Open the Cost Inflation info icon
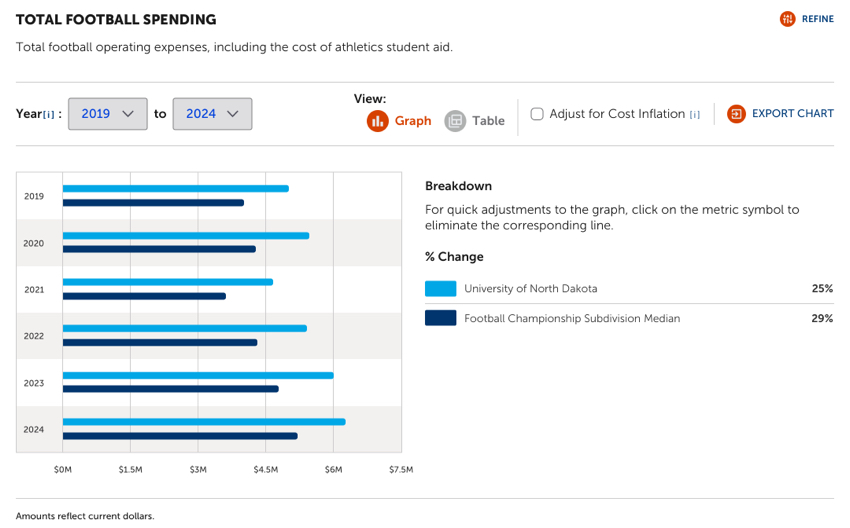850x528 pixels. (695, 115)
